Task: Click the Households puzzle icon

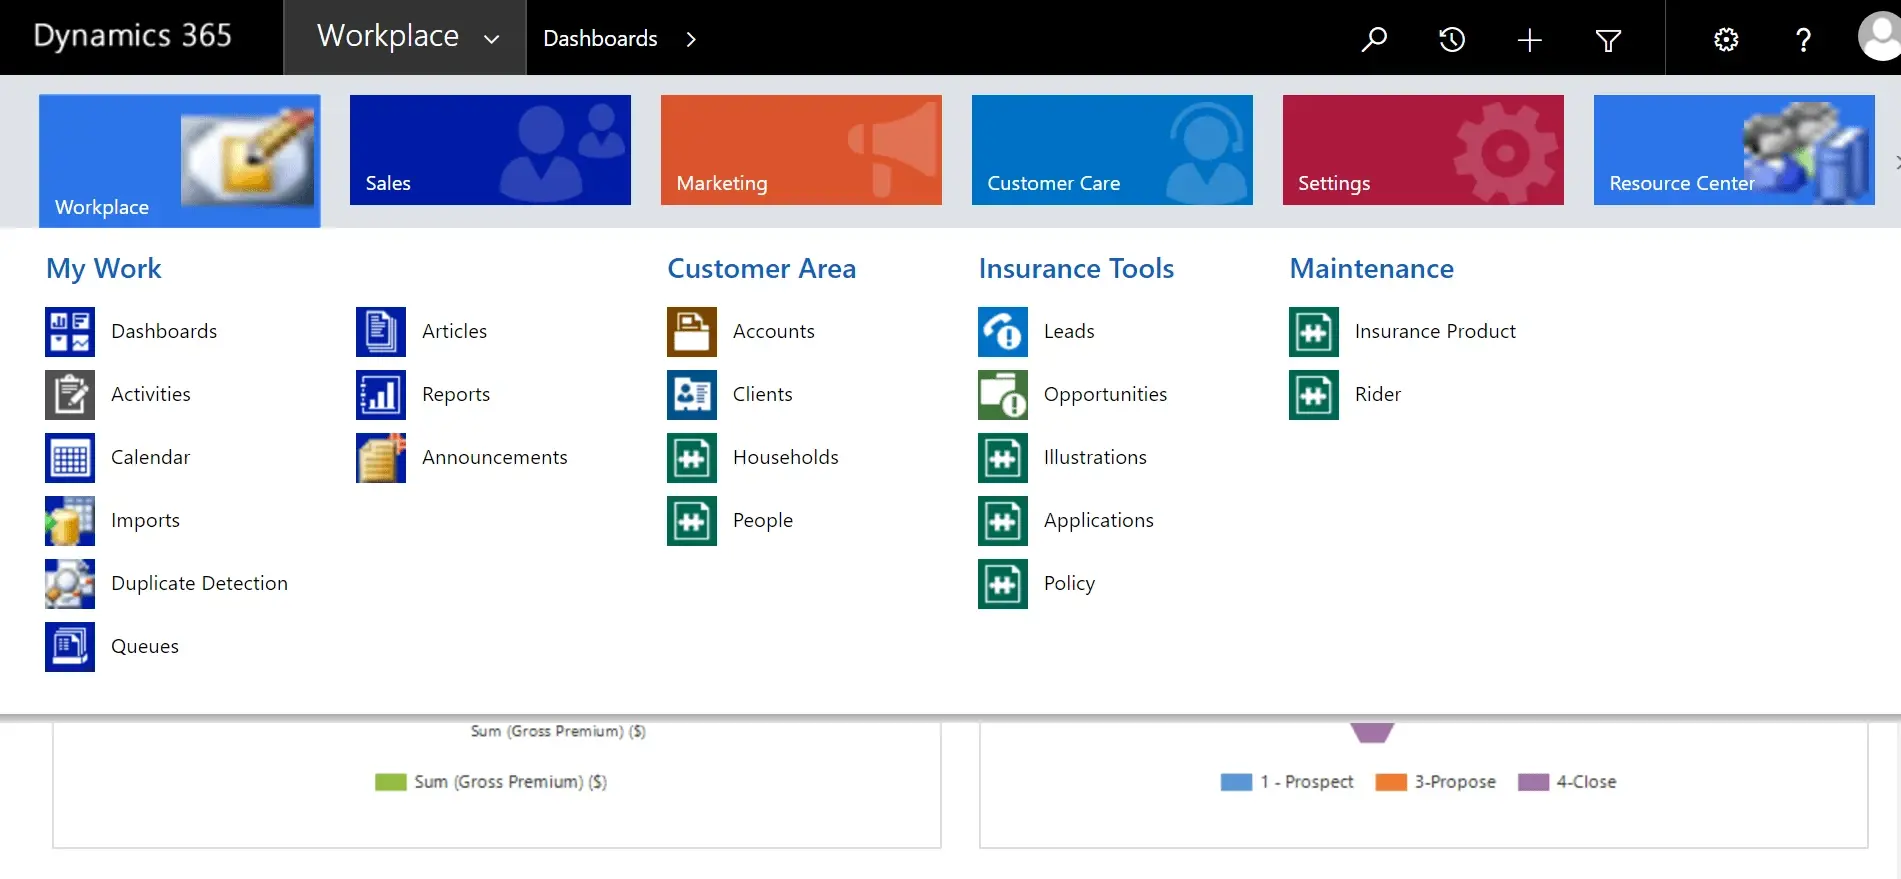Action: (x=692, y=458)
